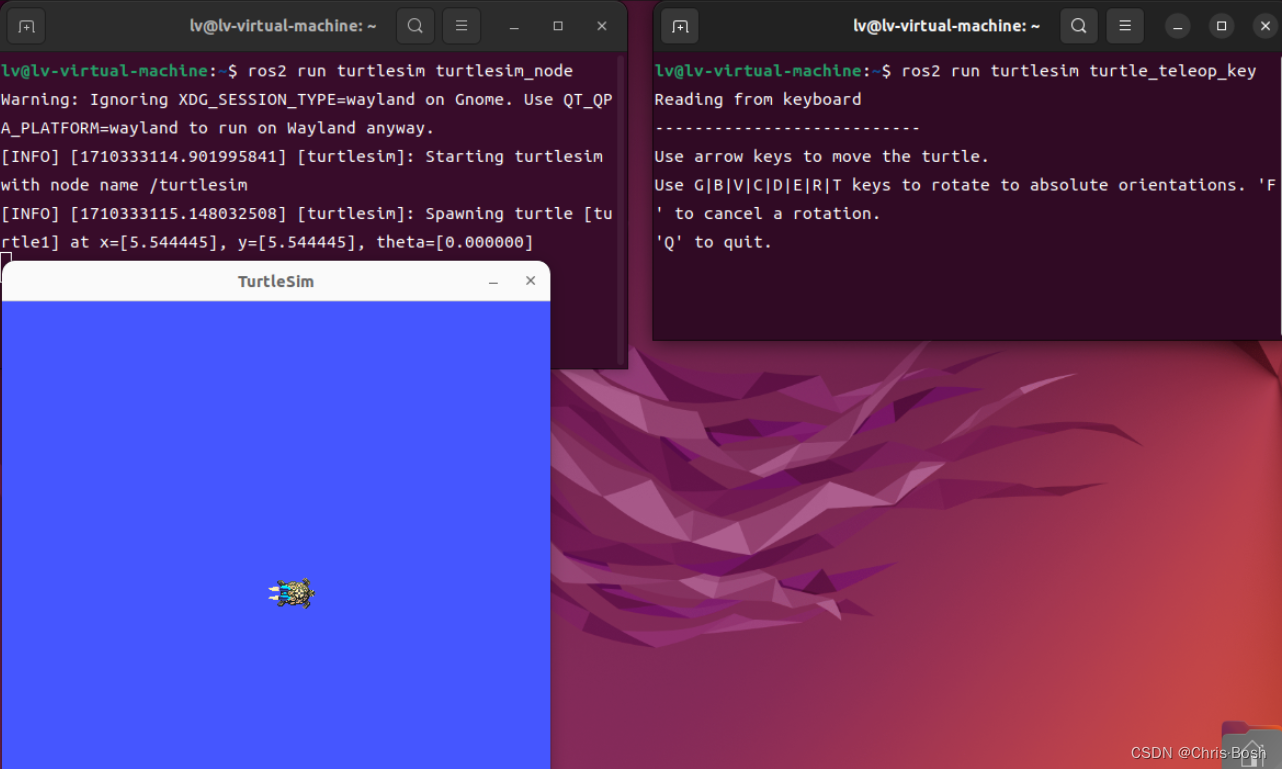The width and height of the screenshot is (1282, 769).
Task: Maximize the left terminal window
Action: click(x=558, y=26)
